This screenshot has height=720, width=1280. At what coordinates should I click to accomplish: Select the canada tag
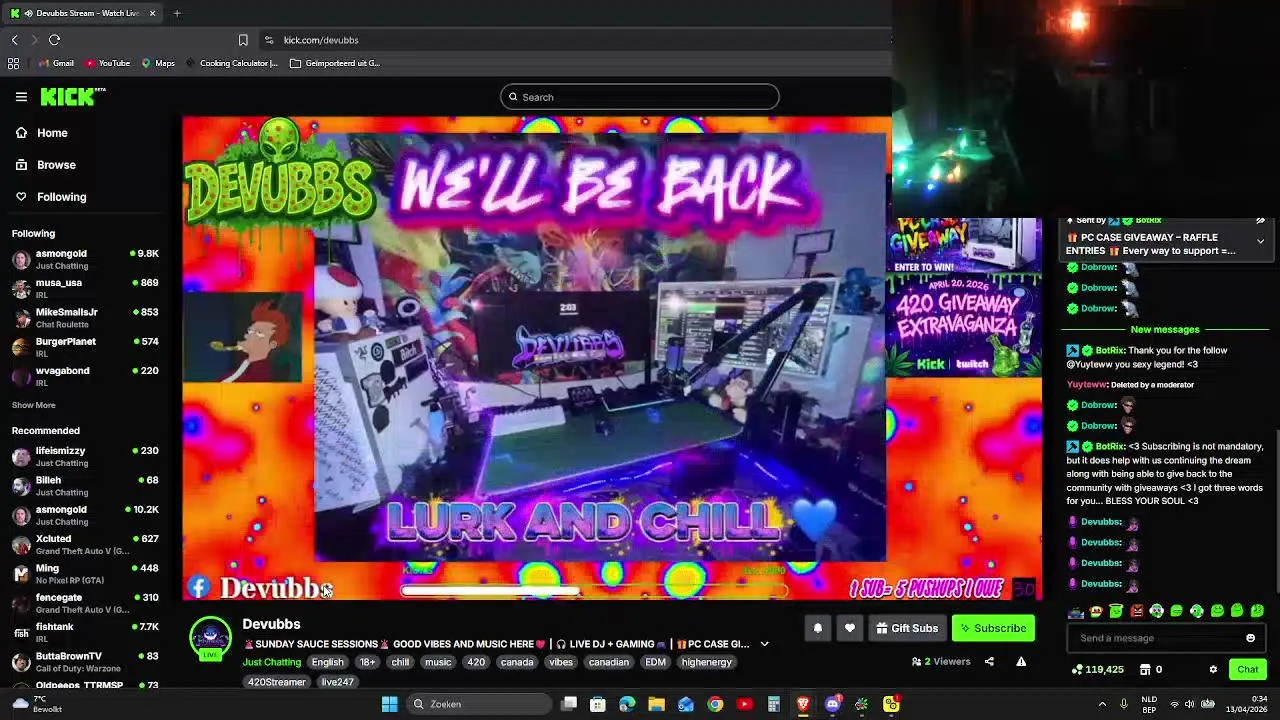517,662
